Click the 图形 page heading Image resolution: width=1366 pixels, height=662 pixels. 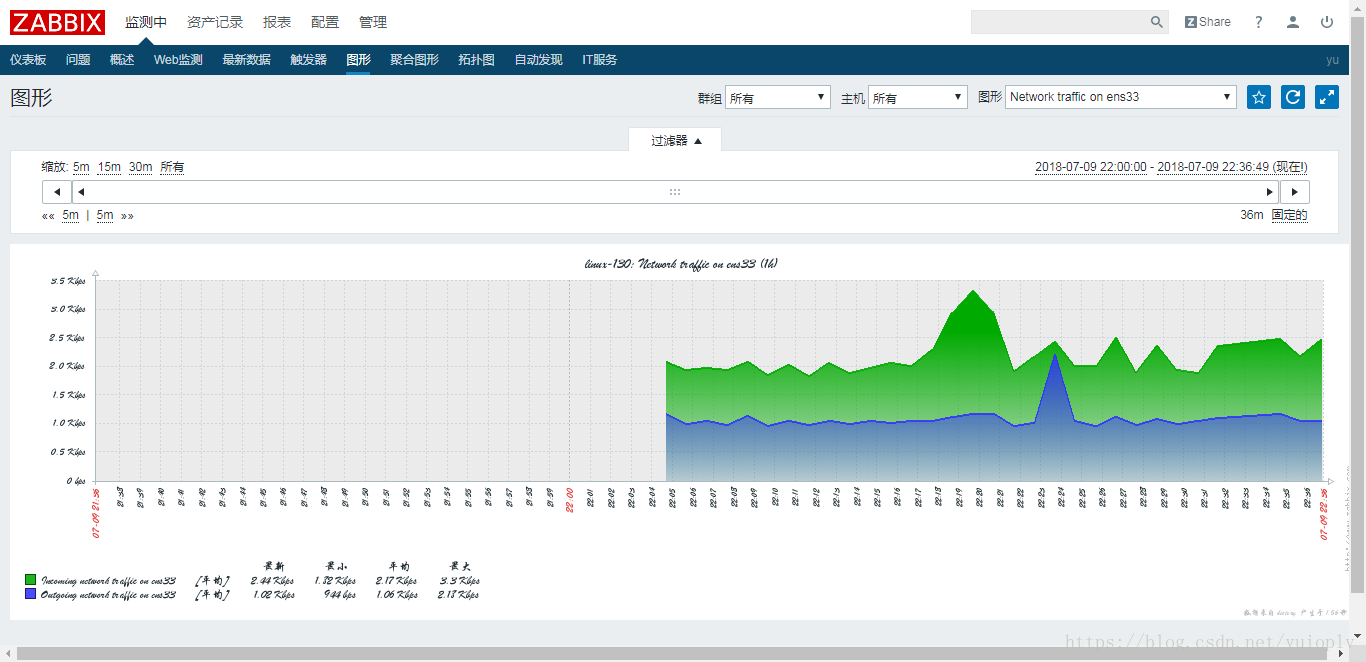pyautogui.click(x=31, y=97)
